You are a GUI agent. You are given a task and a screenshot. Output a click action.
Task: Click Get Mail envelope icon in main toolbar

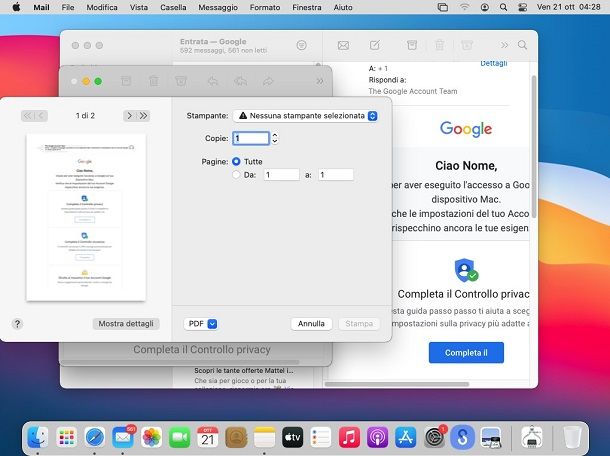point(343,46)
